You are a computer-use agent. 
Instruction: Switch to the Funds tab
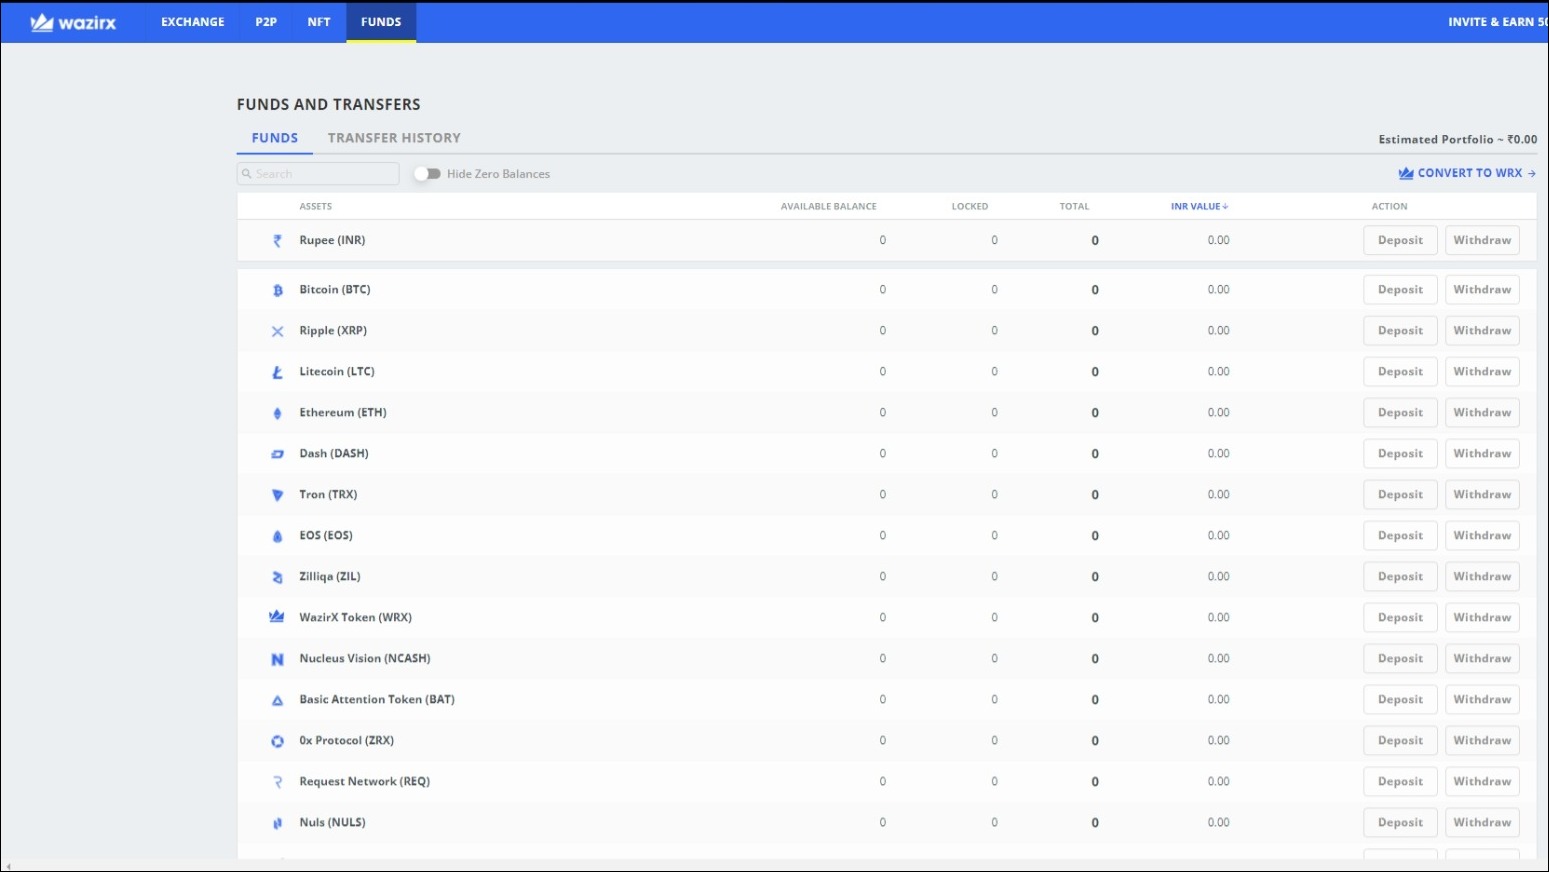[x=275, y=138]
